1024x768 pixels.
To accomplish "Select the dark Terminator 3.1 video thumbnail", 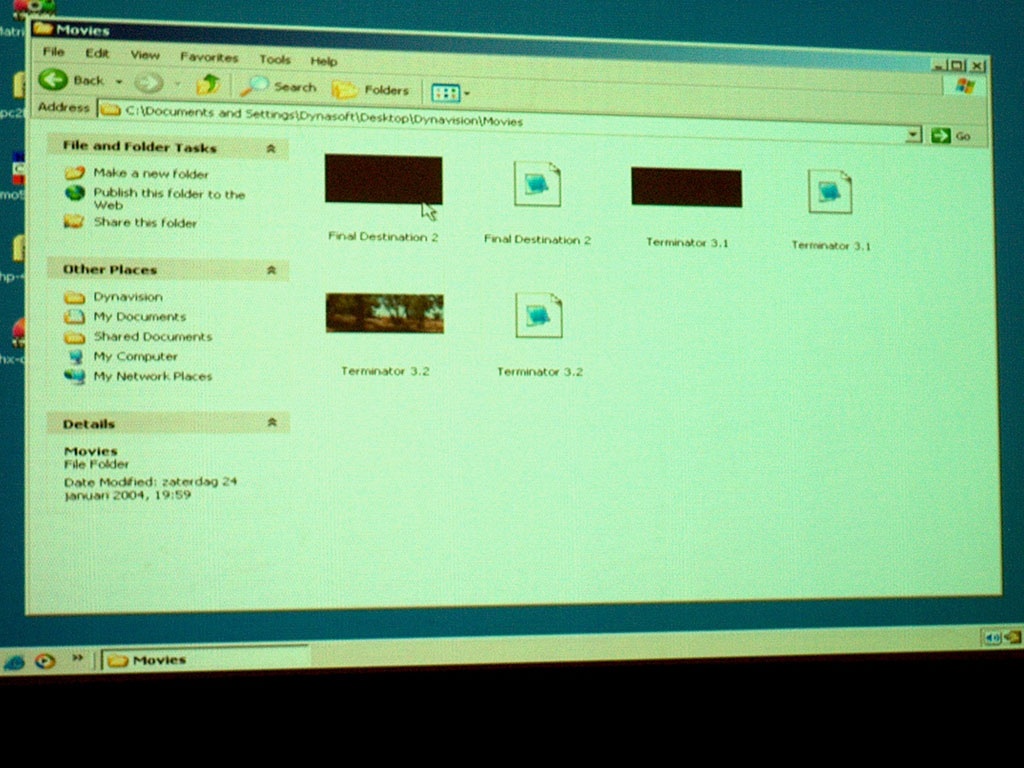I will coord(686,187).
